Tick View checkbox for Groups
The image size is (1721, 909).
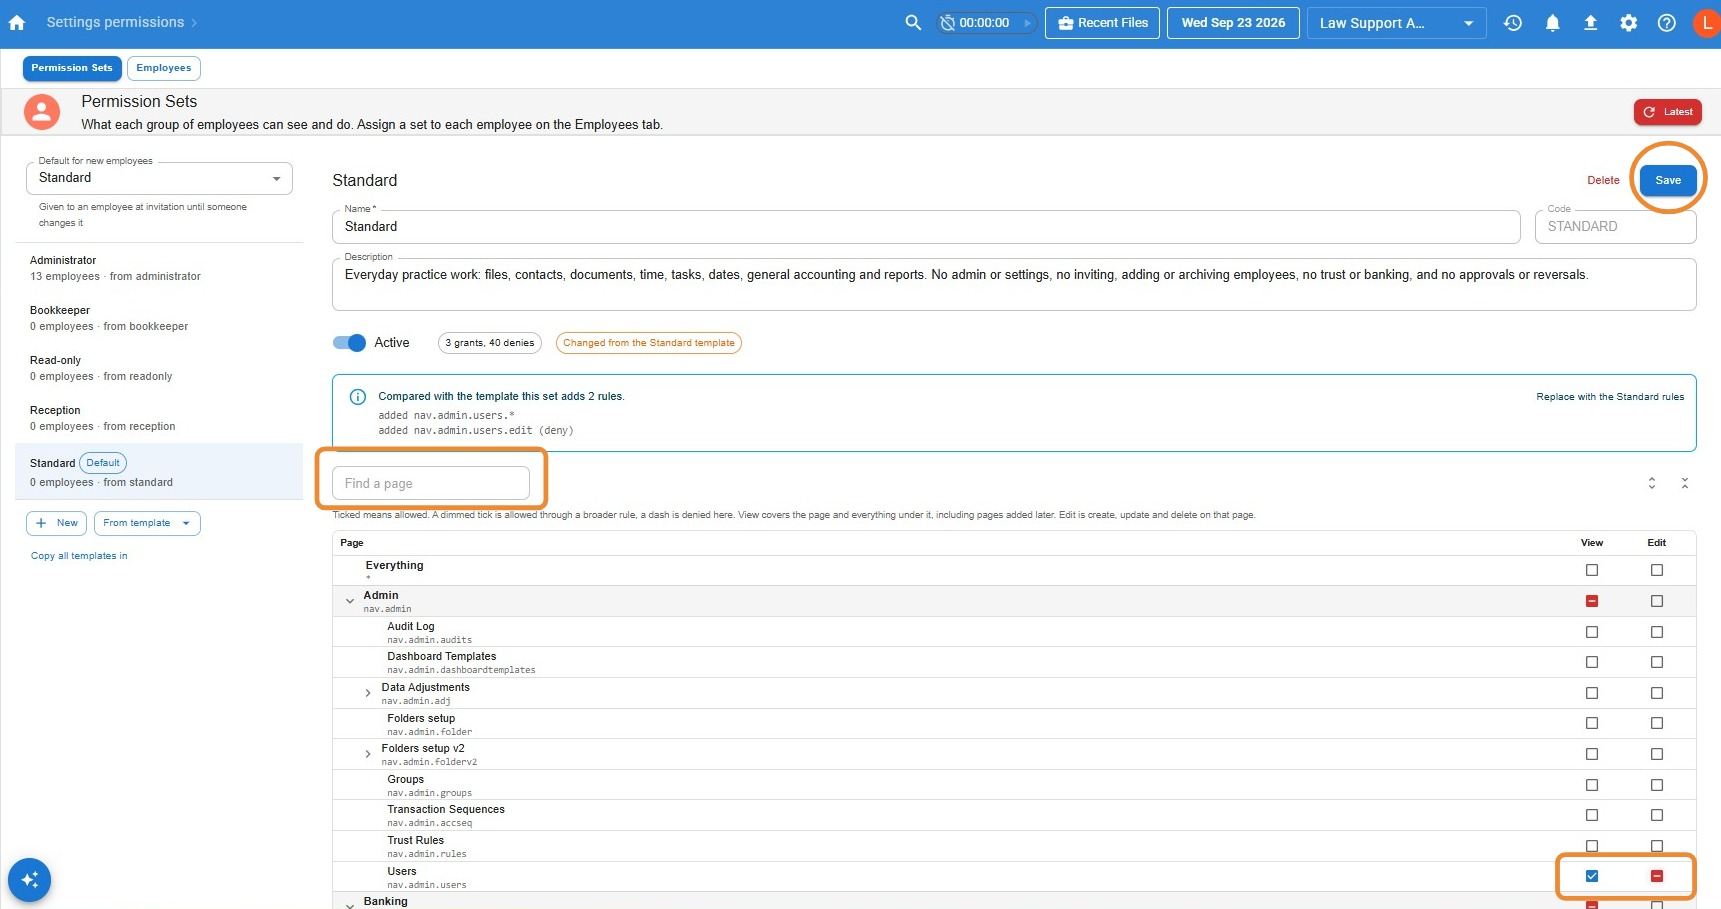(x=1592, y=785)
